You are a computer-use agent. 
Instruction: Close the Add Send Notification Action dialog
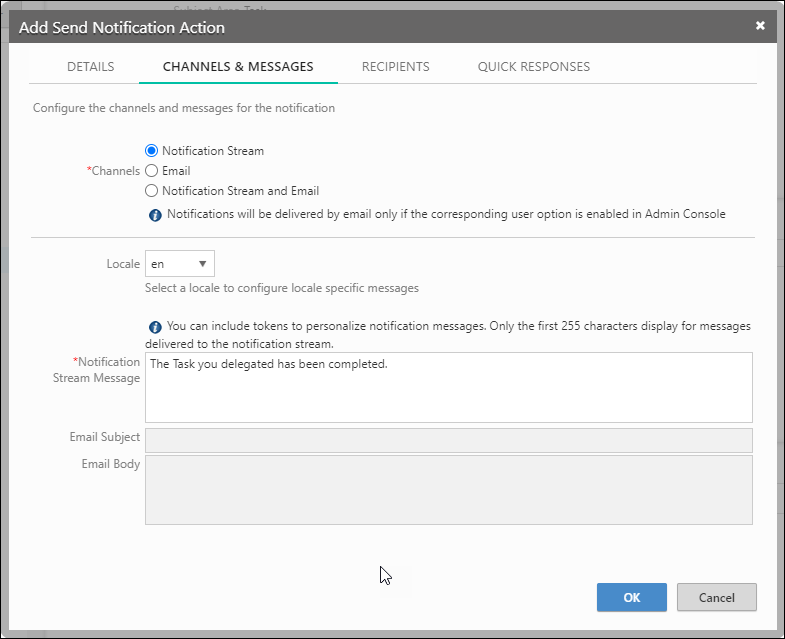[760, 26]
